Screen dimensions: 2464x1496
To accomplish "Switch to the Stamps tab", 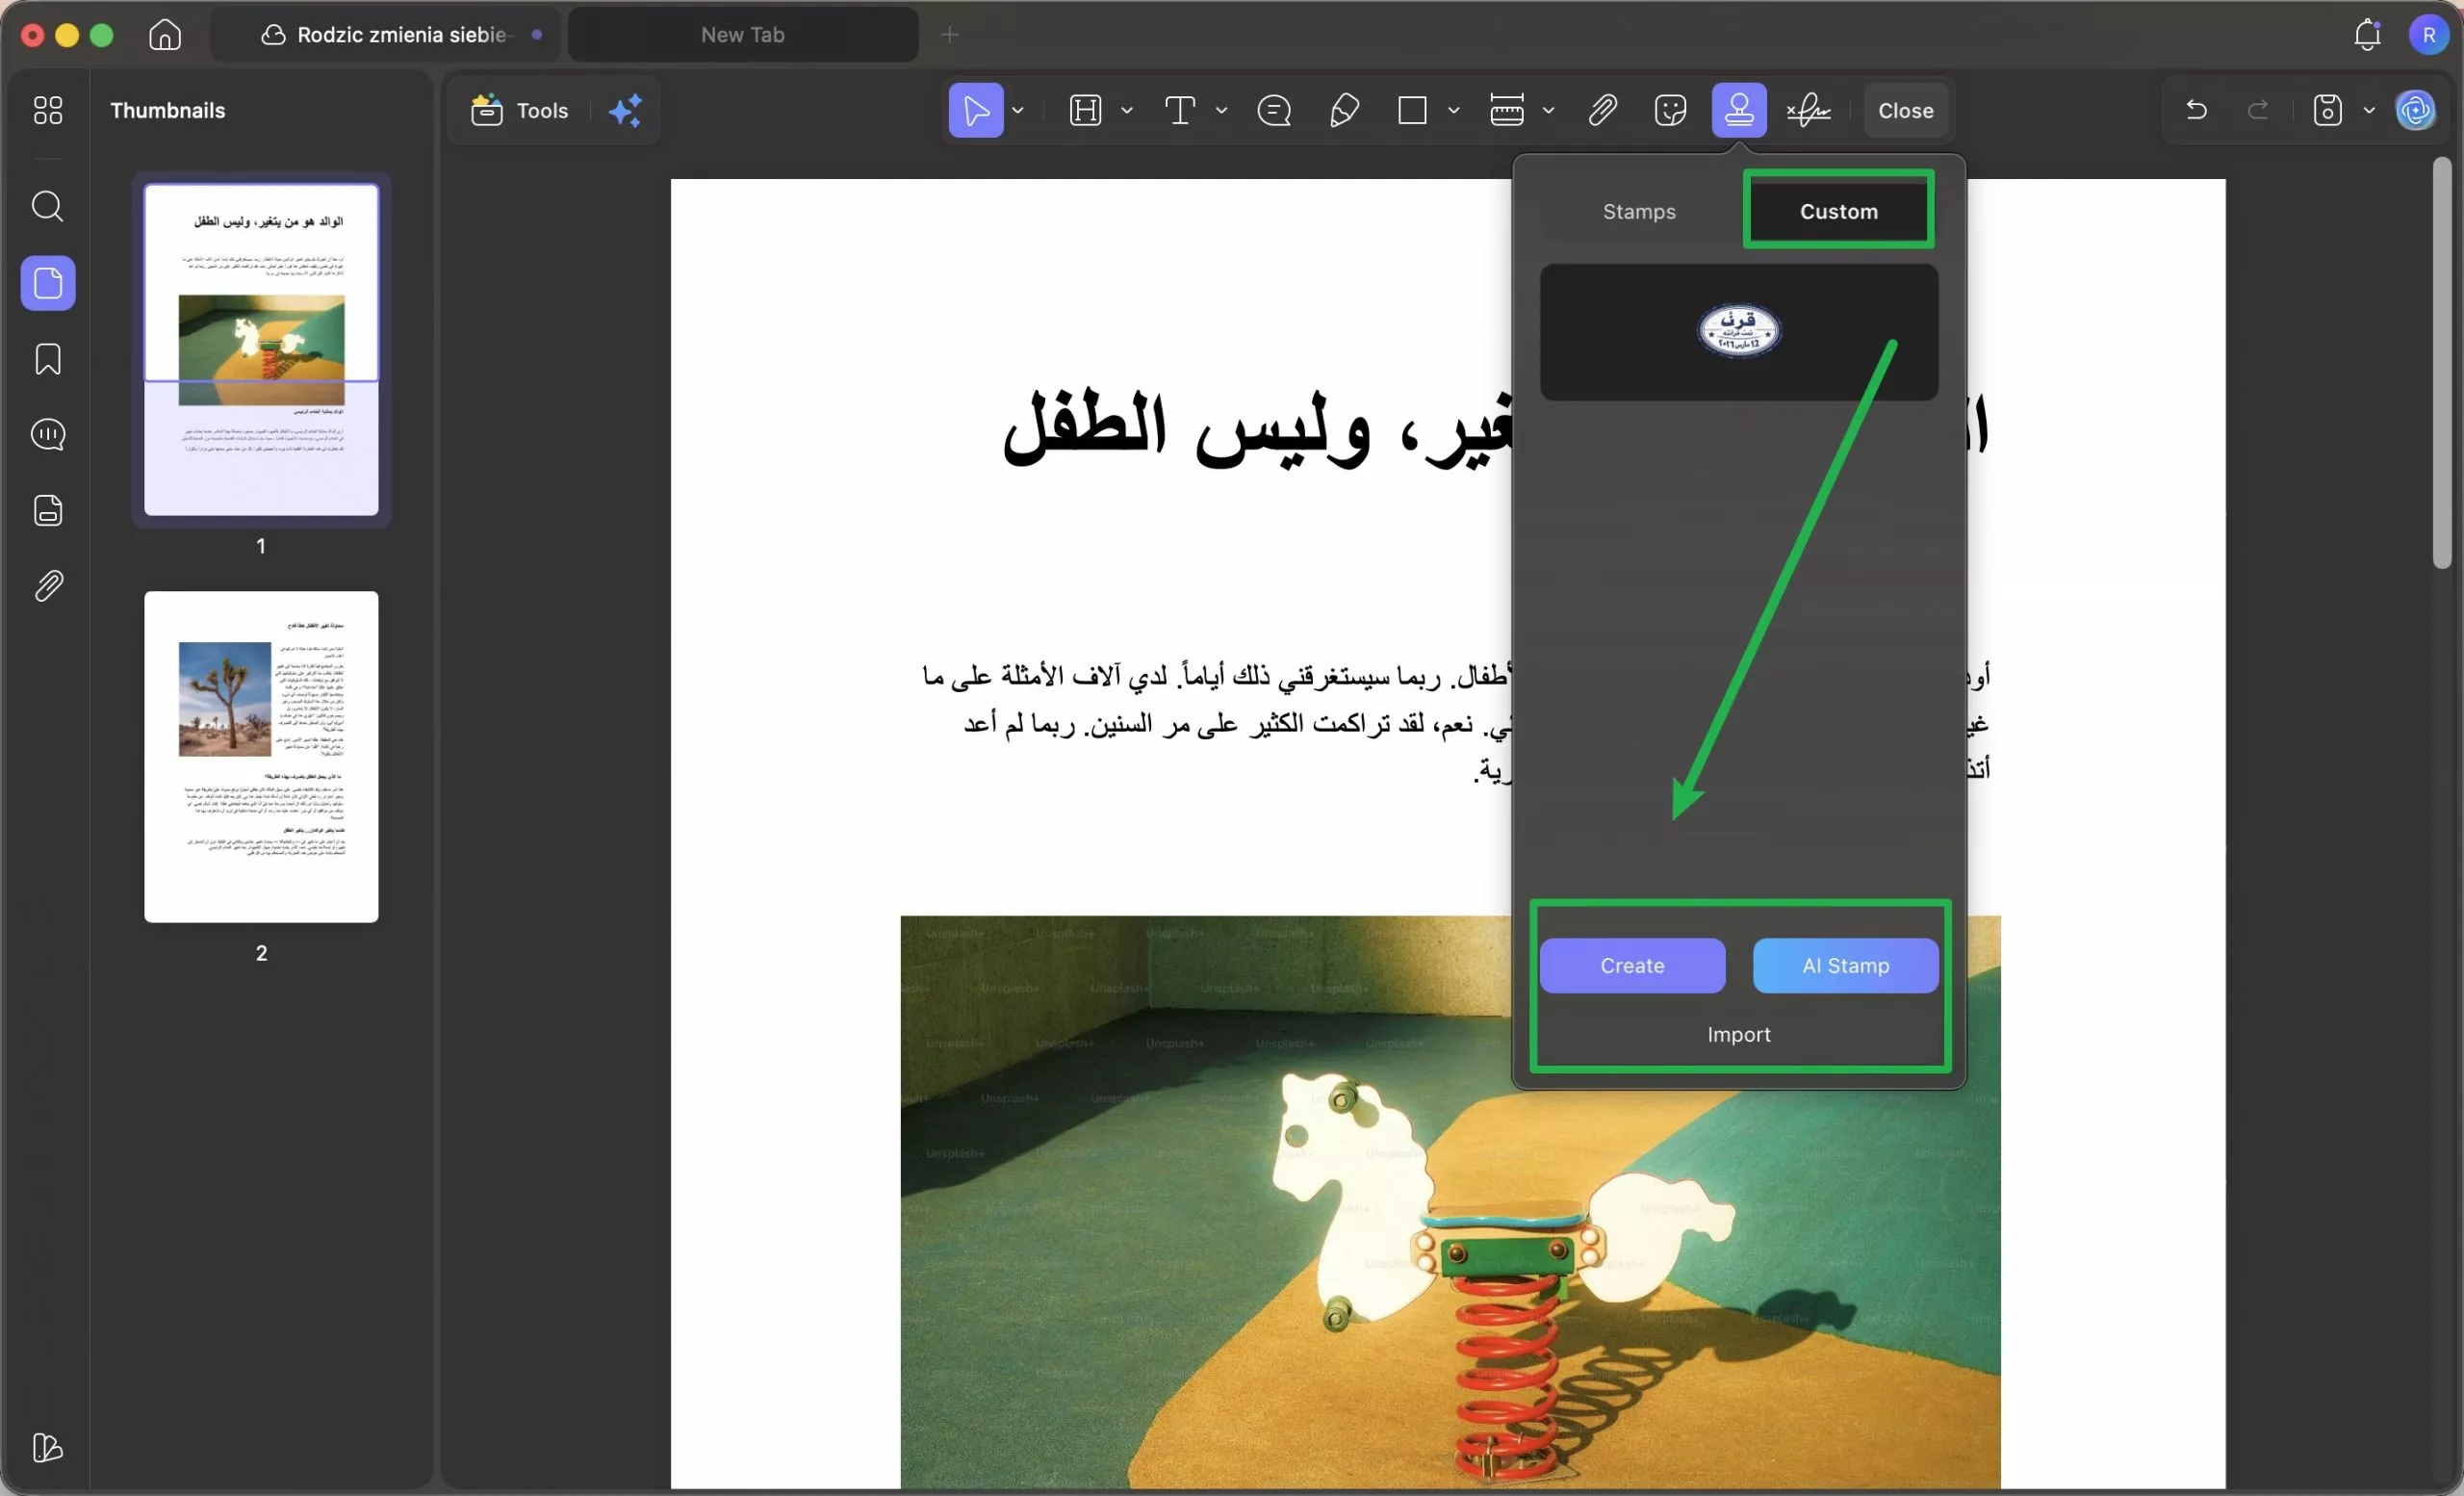I will pos(1638,211).
